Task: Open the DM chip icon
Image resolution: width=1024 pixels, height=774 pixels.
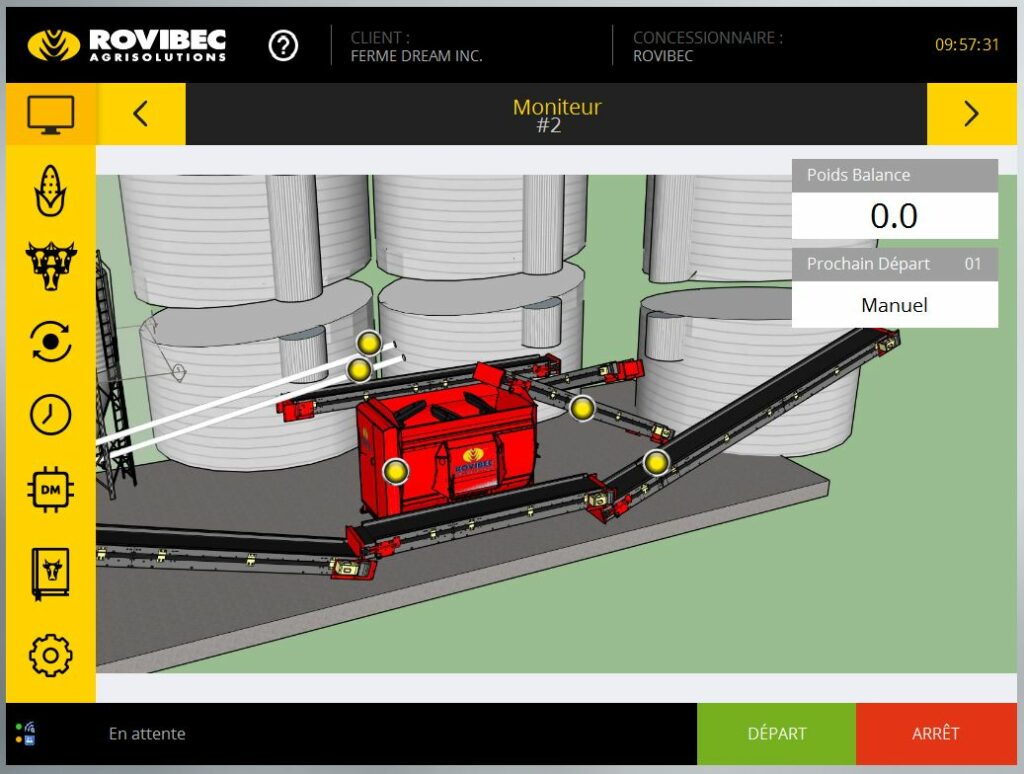Action: [50, 489]
